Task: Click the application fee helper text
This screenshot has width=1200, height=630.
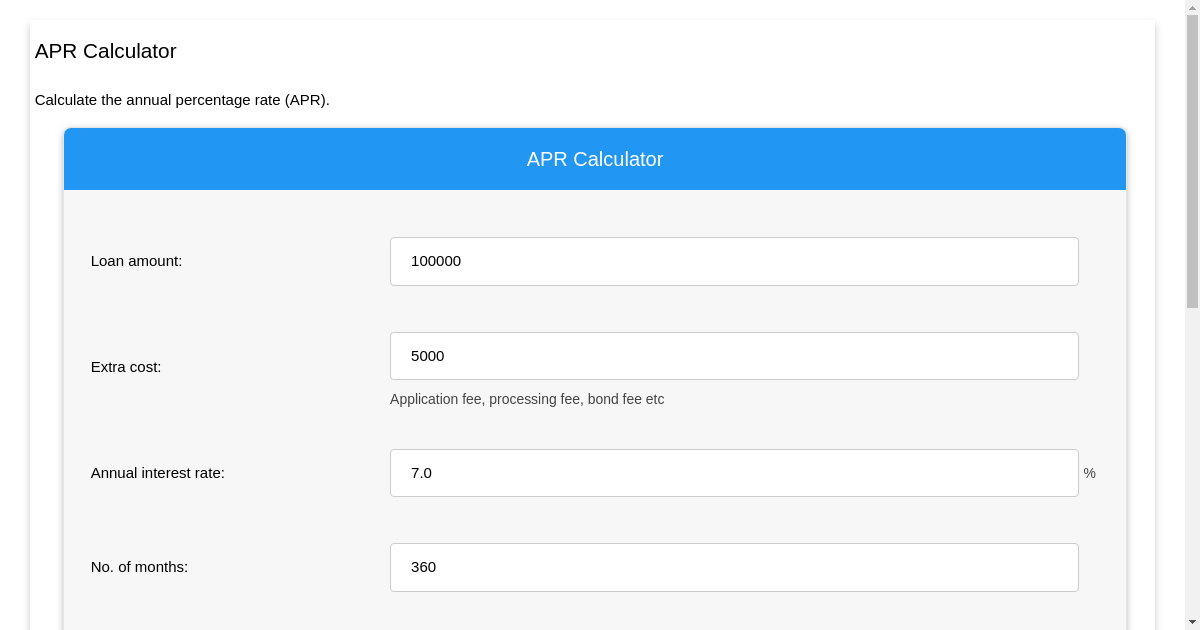Action: coord(527,399)
